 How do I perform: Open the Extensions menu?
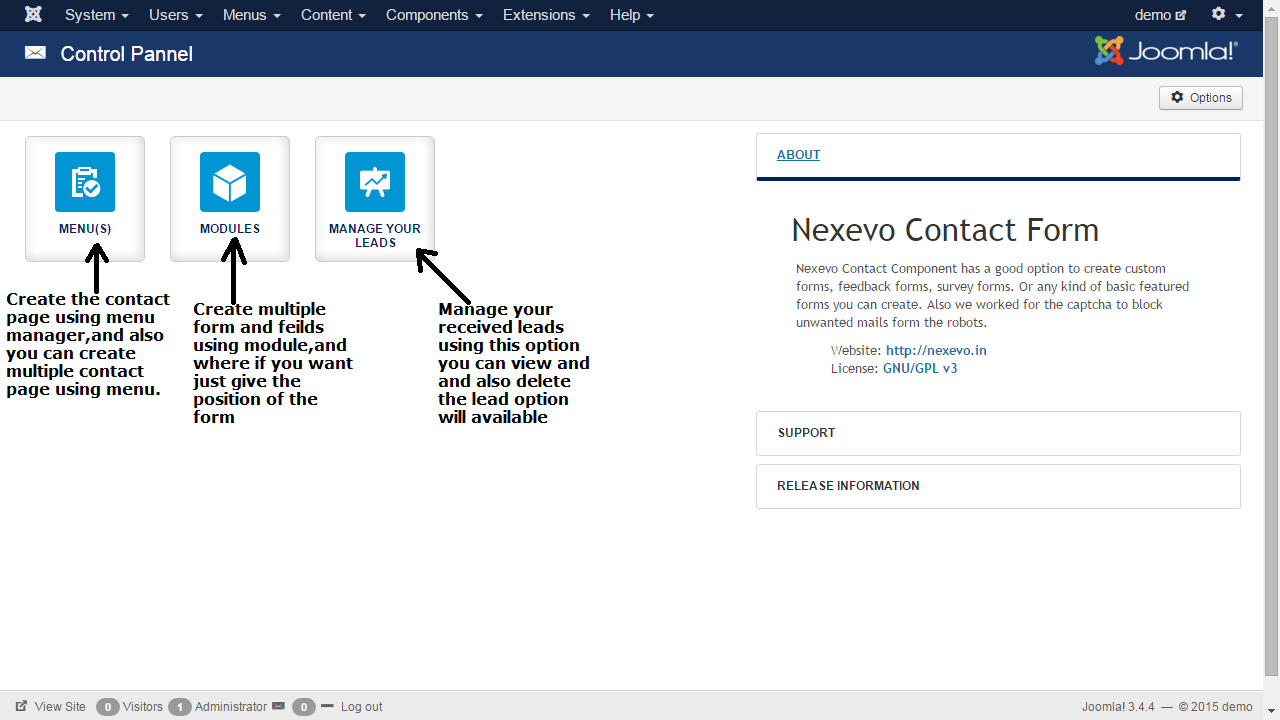(546, 15)
